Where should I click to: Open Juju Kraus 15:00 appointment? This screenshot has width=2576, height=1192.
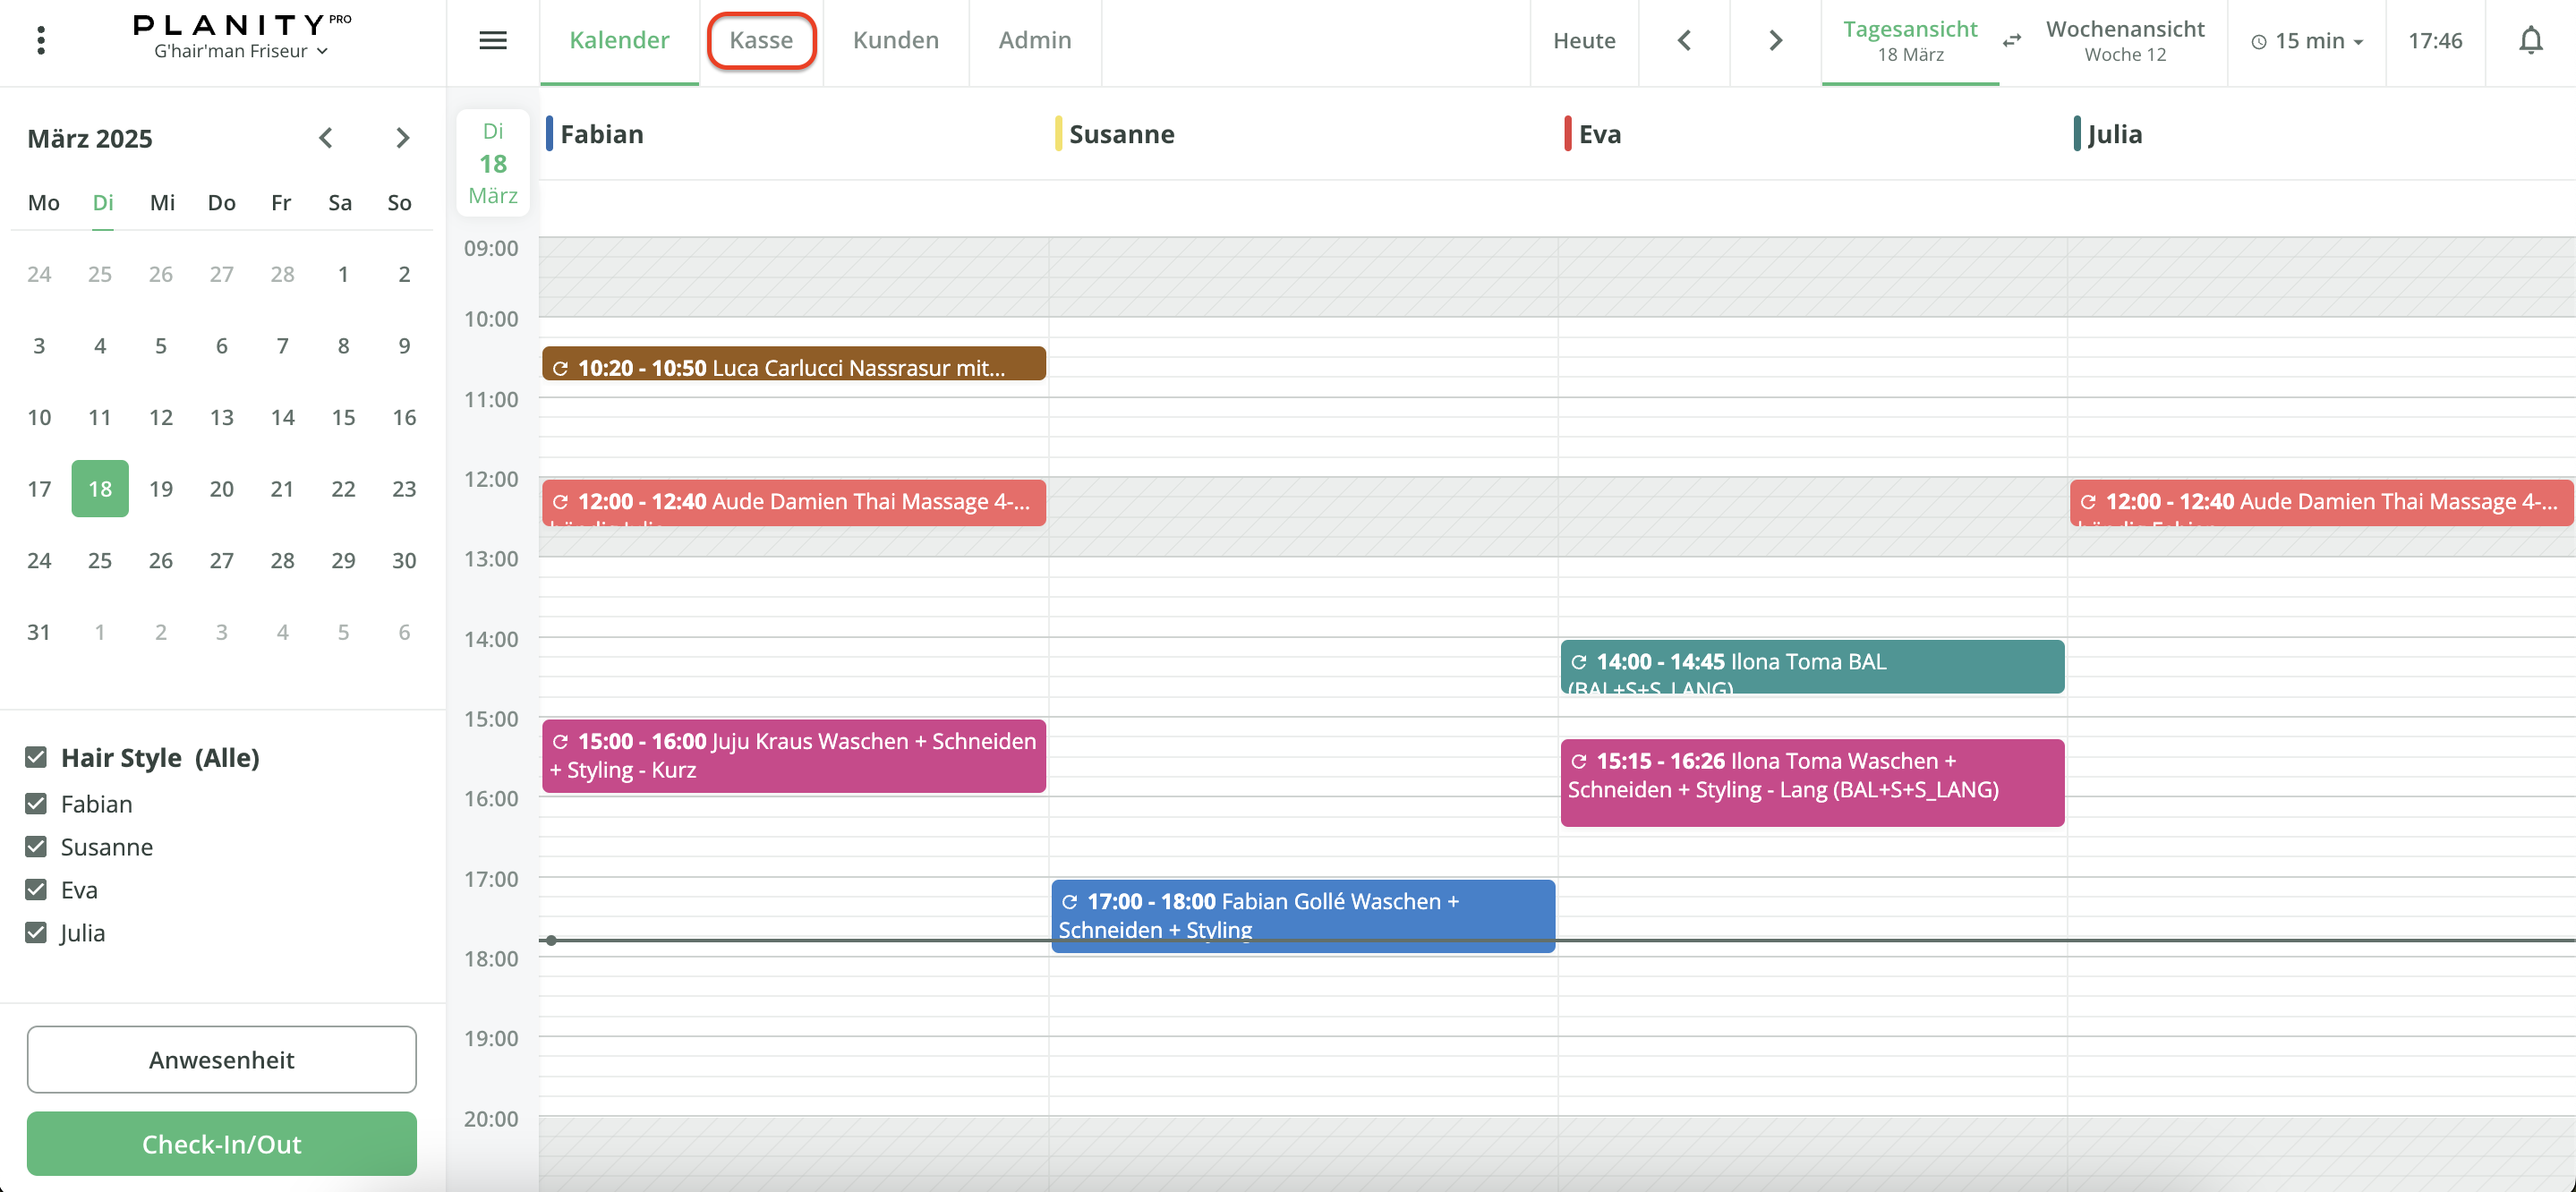(793, 756)
